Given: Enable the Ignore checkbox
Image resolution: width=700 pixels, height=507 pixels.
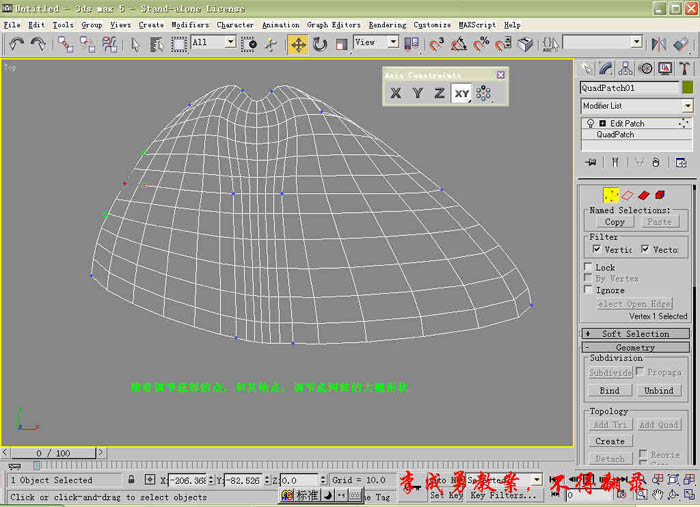Looking at the screenshot, I should tap(588, 290).
